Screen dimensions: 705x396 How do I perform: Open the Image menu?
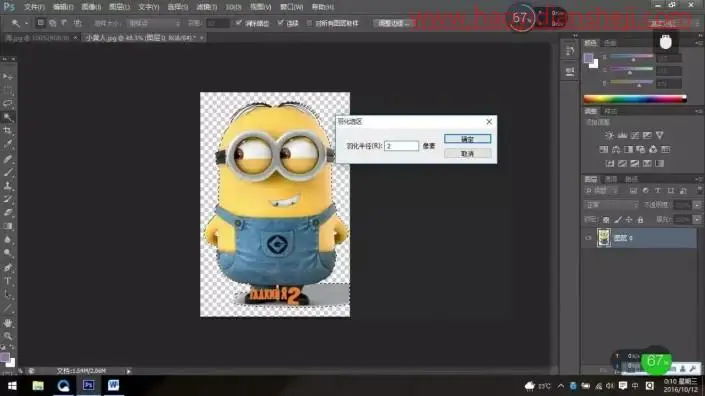coord(91,7)
